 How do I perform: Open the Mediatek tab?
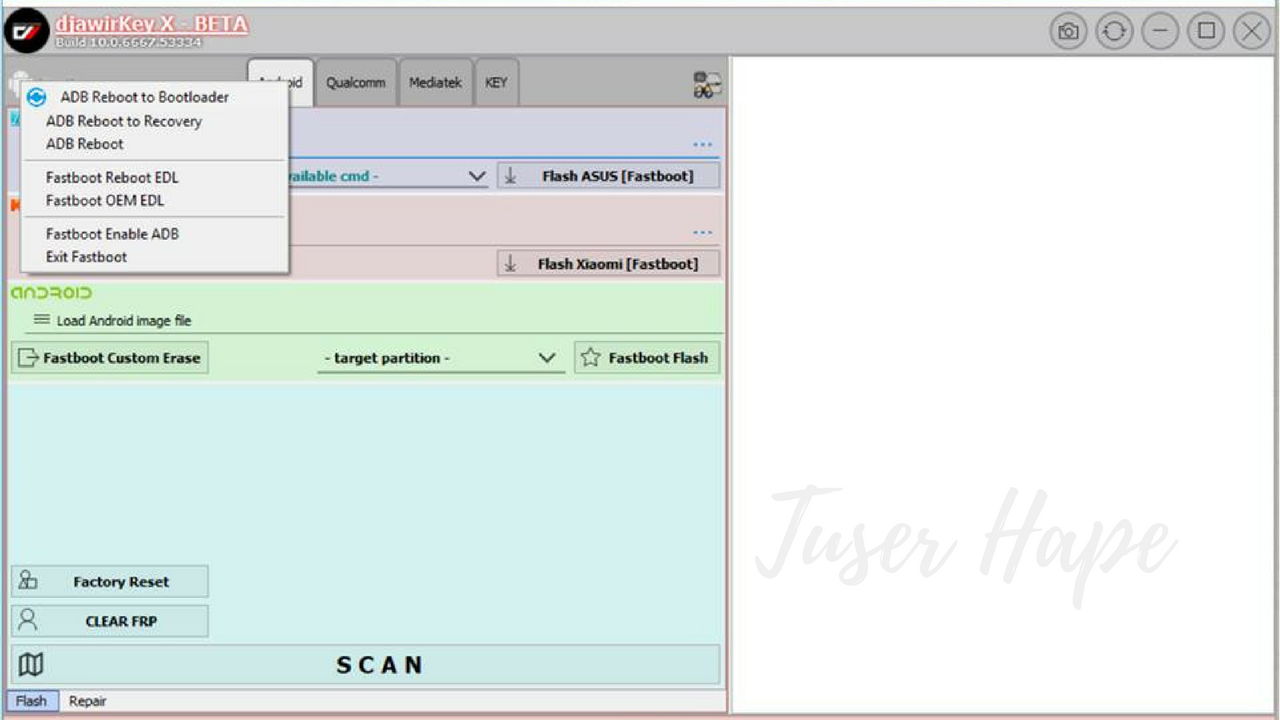pyautogui.click(x=435, y=83)
